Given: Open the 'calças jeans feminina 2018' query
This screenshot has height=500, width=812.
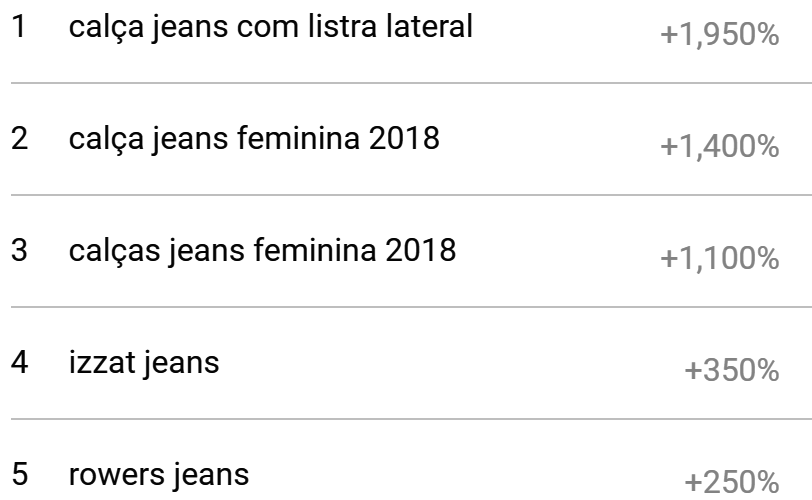Looking at the screenshot, I should coord(262,250).
